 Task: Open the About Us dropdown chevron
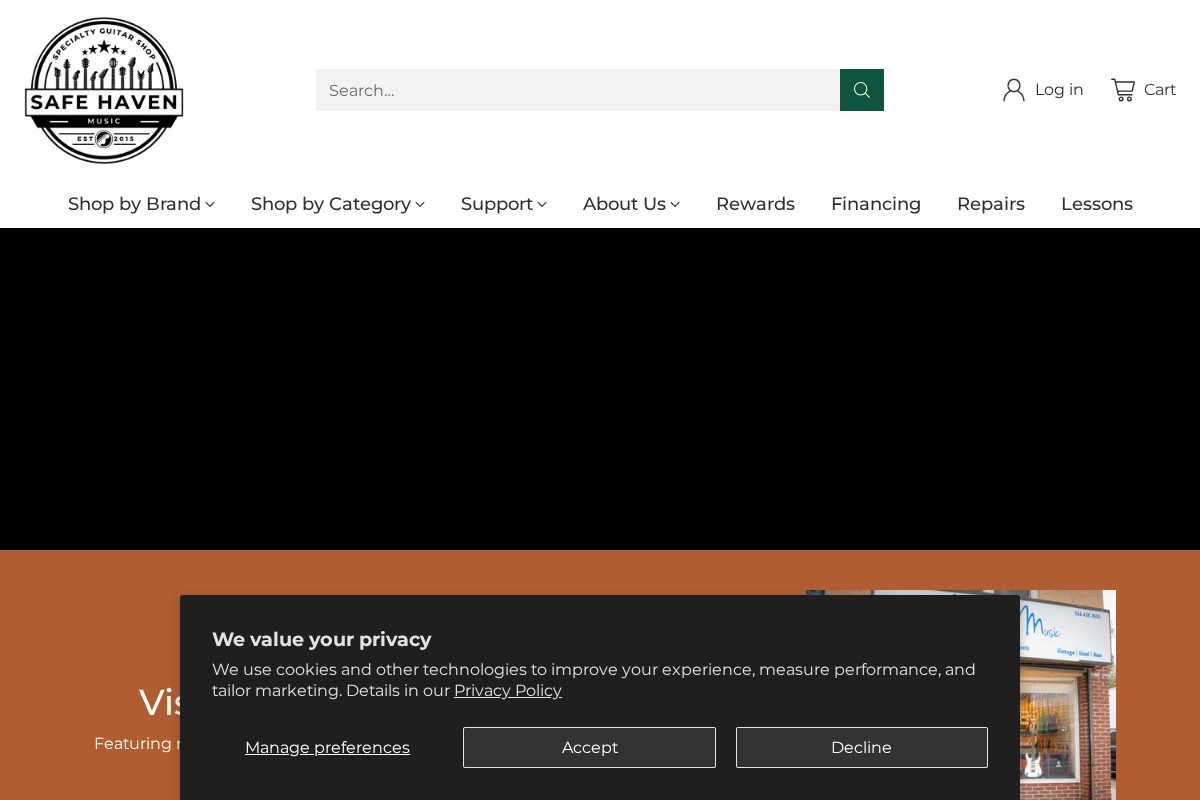tap(675, 204)
